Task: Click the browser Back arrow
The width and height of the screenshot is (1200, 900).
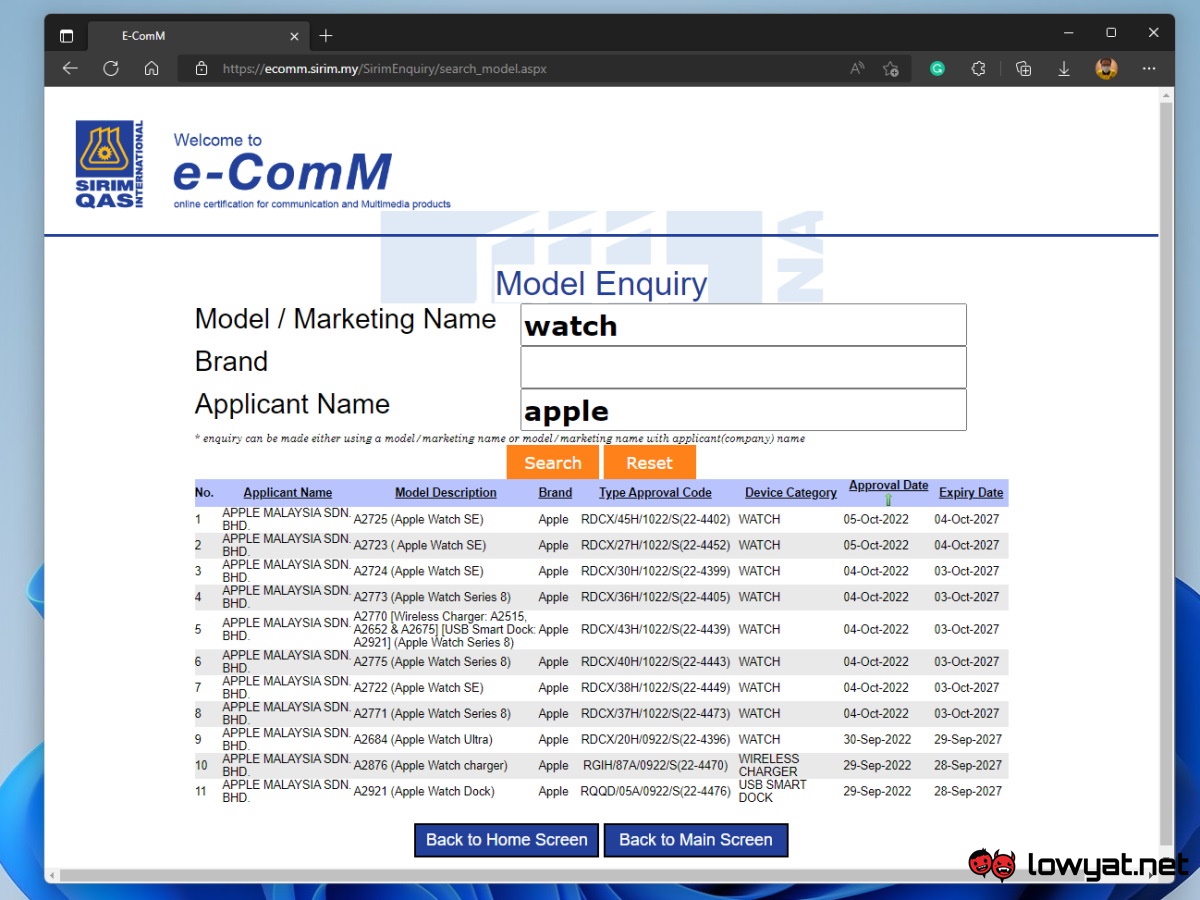Action: tap(70, 69)
